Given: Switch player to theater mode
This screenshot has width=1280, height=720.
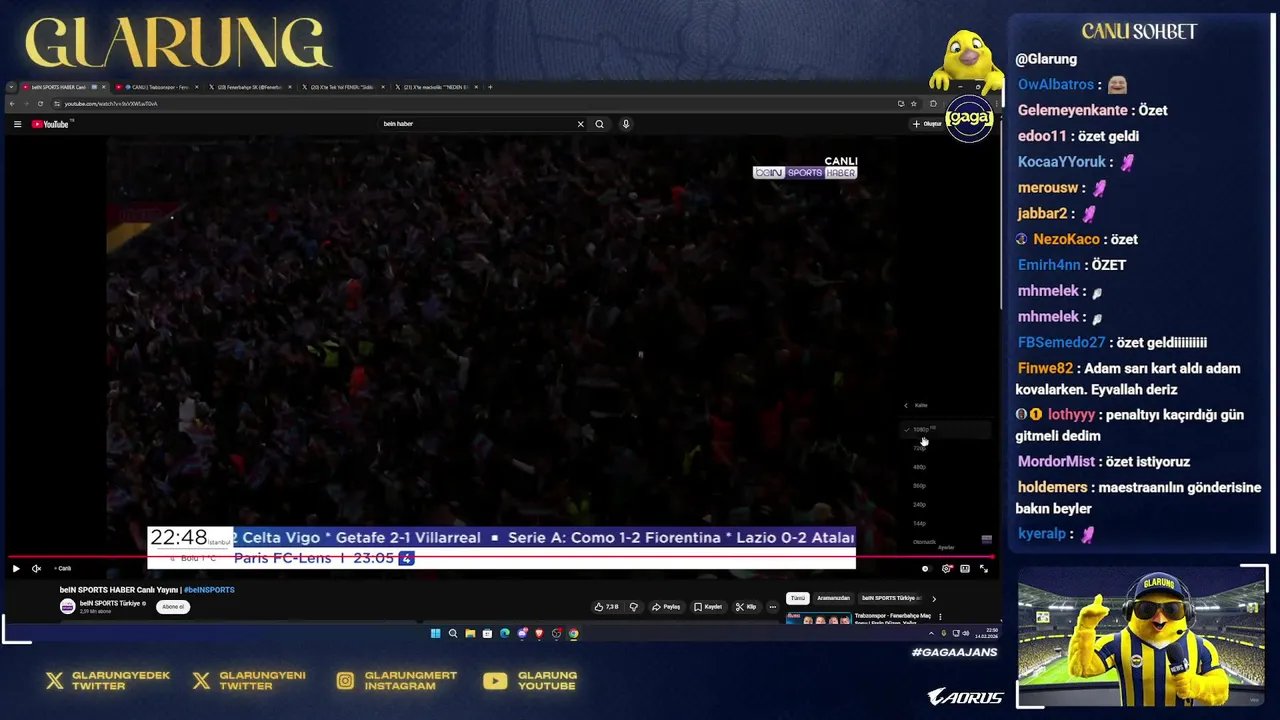Looking at the screenshot, I should point(965,568).
